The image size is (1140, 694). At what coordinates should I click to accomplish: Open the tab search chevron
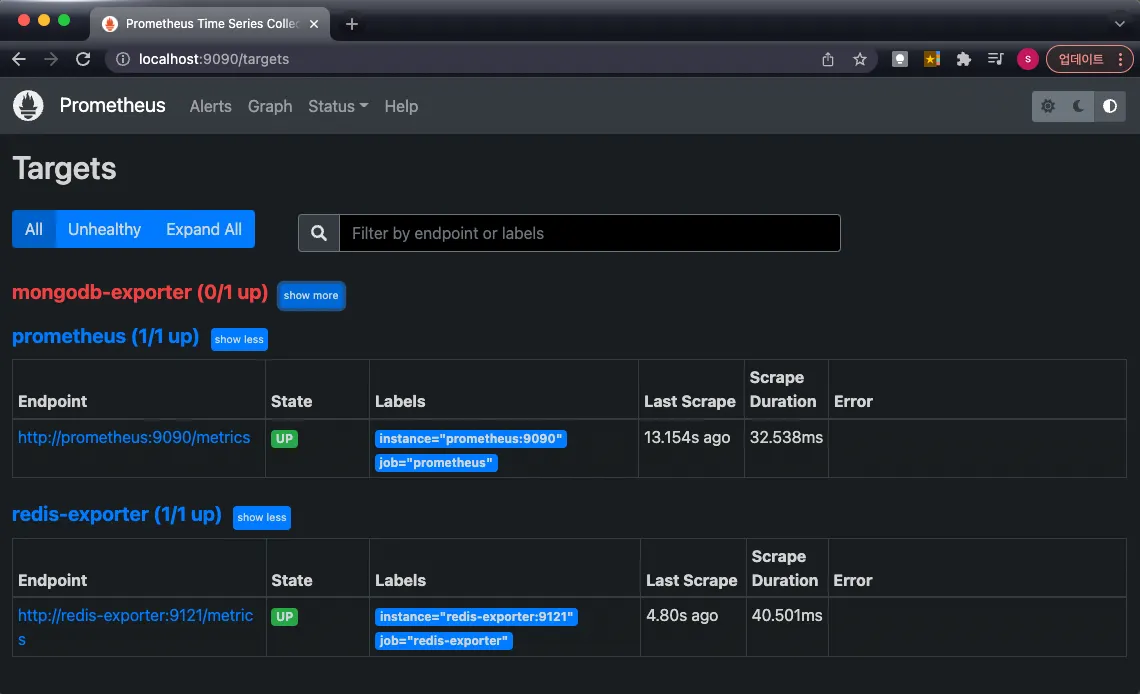1120,24
